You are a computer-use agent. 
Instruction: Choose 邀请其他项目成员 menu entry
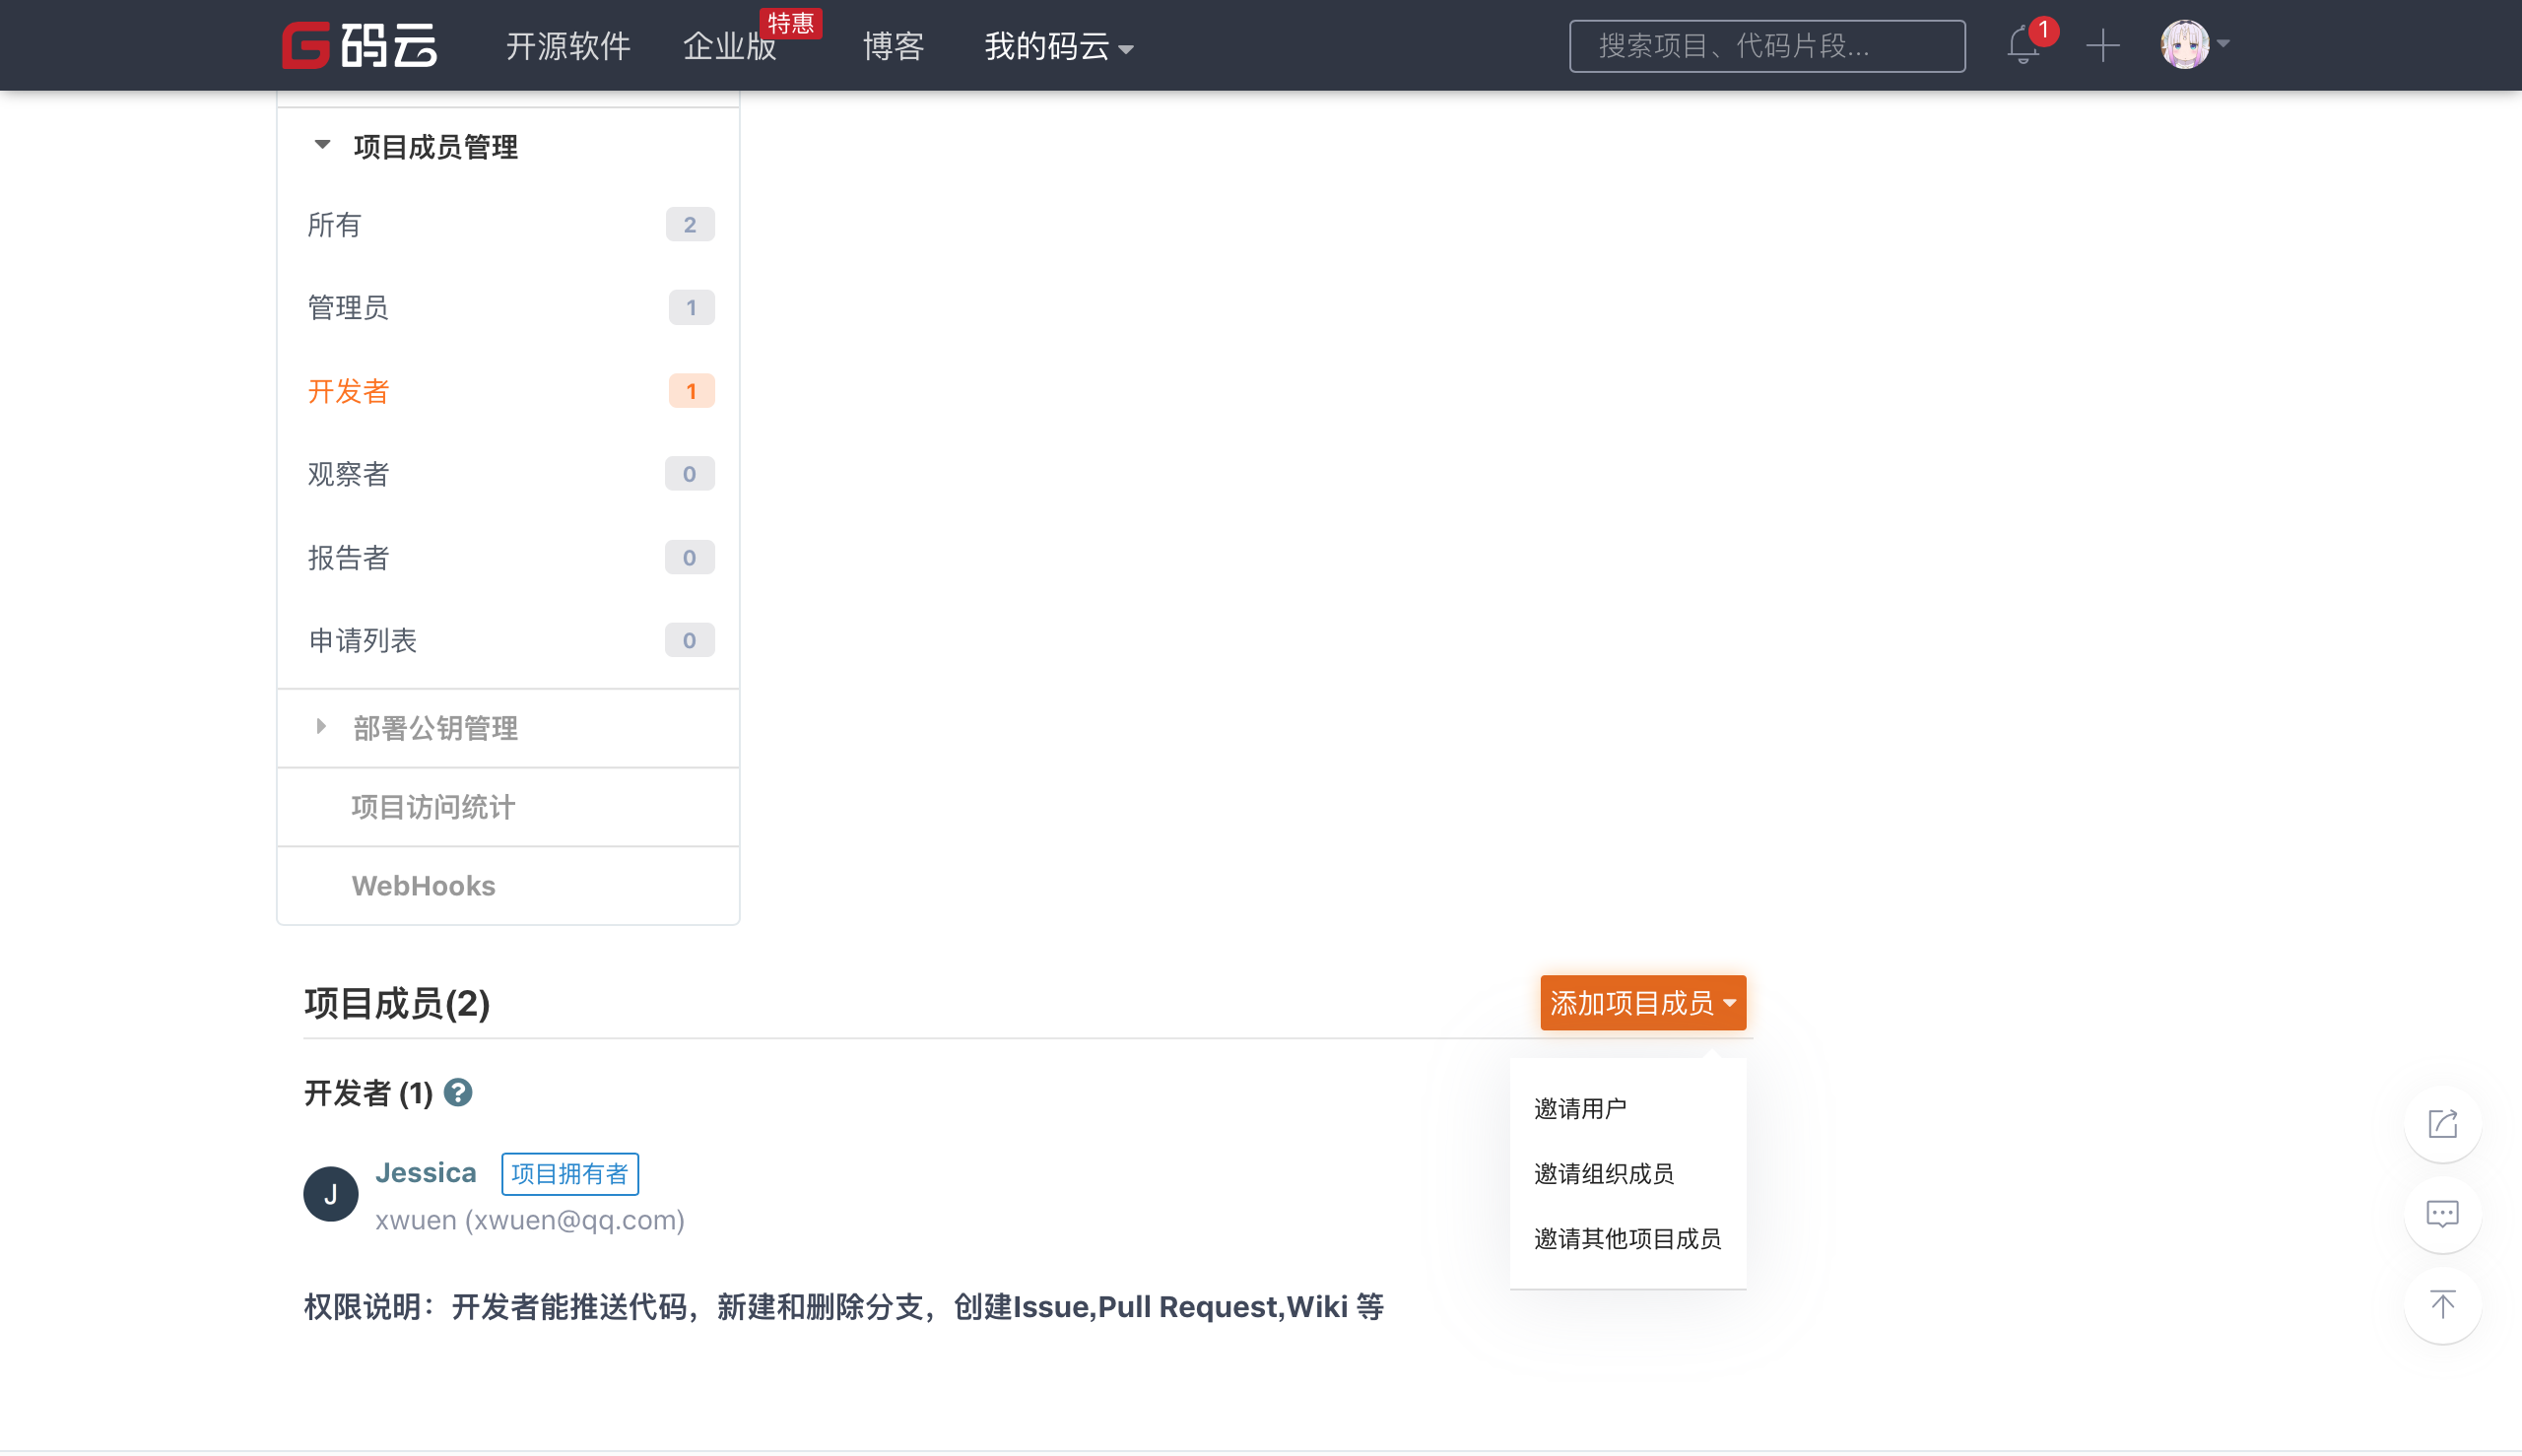1627,1238
